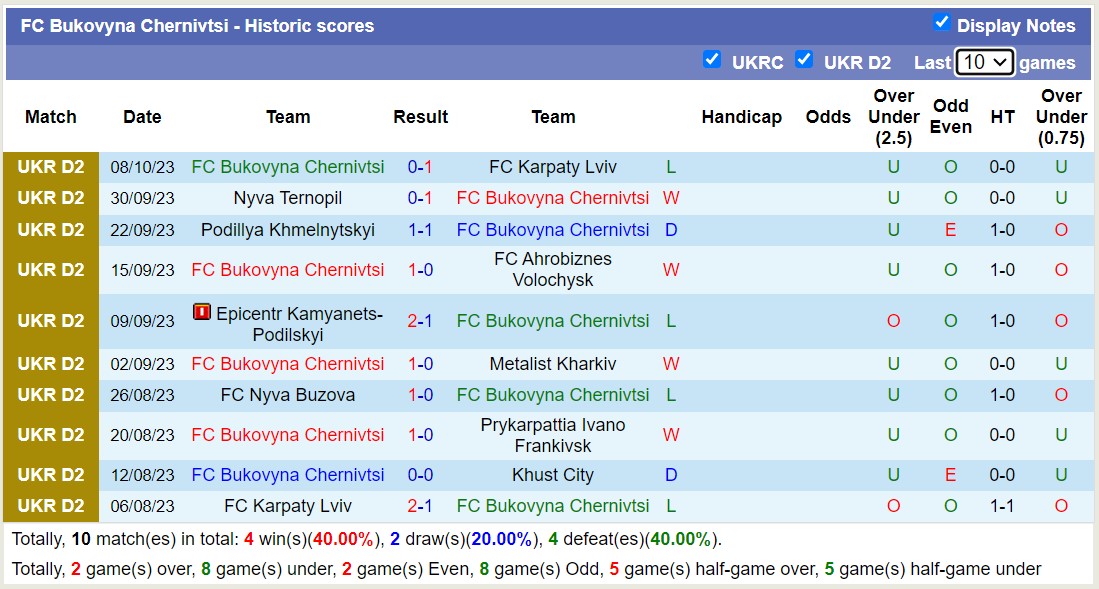Open Podillya Khmelnytskyi team page

pyautogui.click(x=288, y=230)
